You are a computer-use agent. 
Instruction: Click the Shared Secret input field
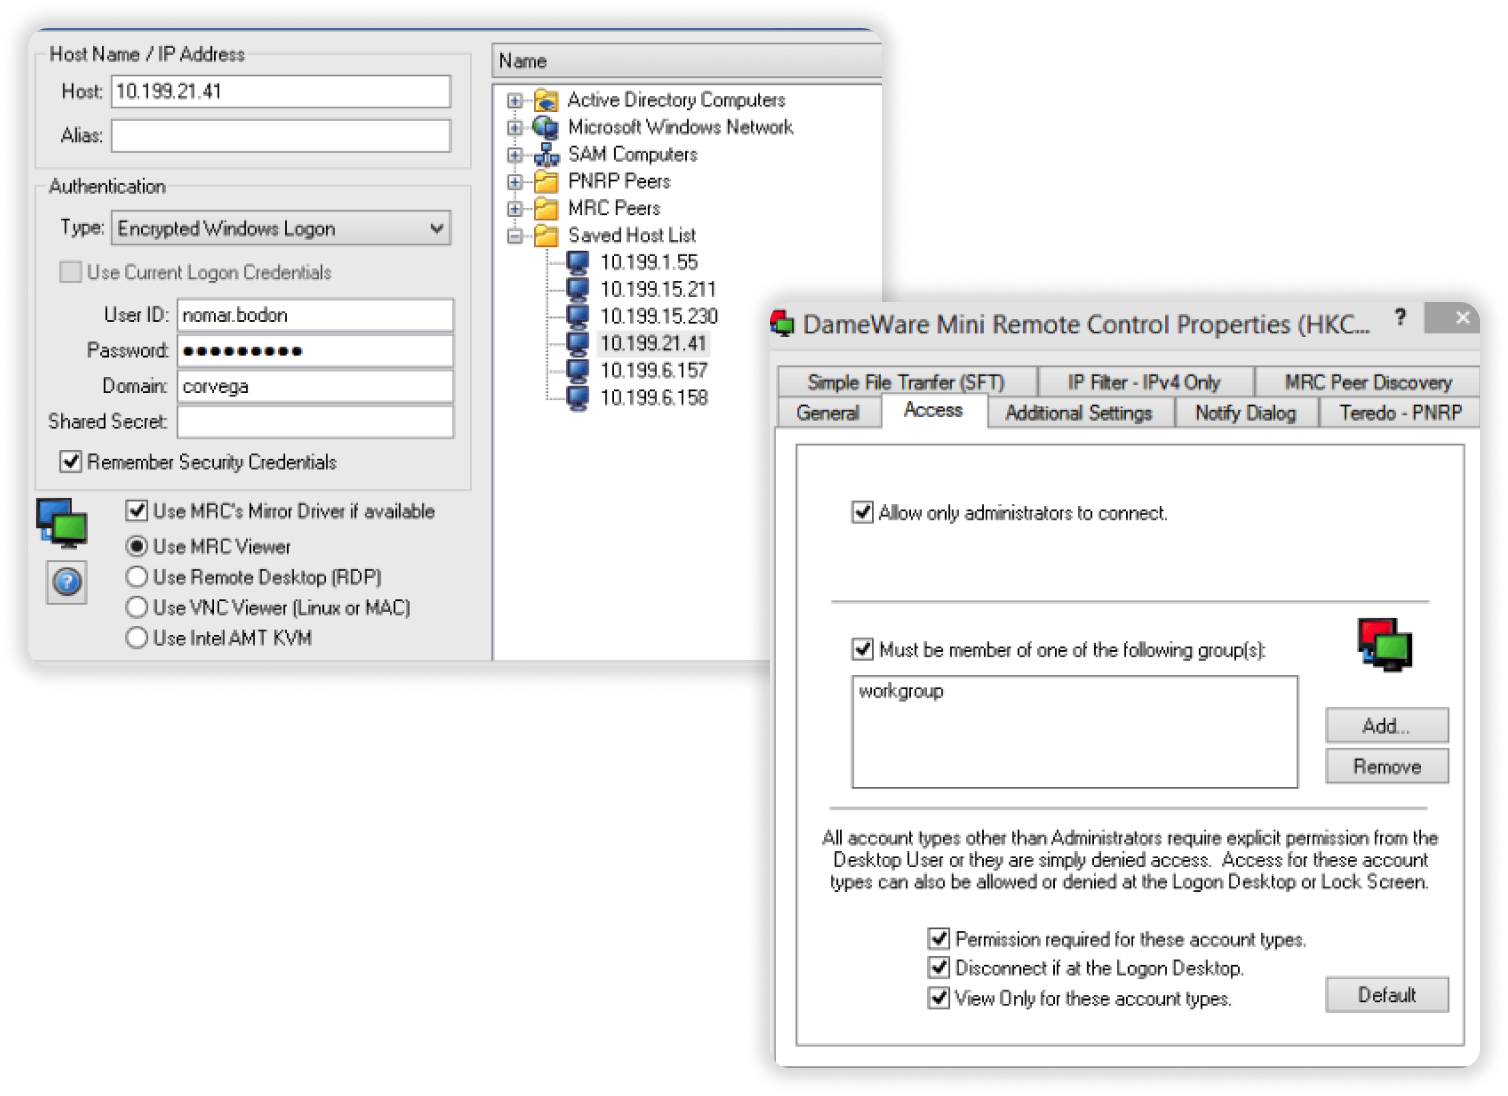[315, 421]
